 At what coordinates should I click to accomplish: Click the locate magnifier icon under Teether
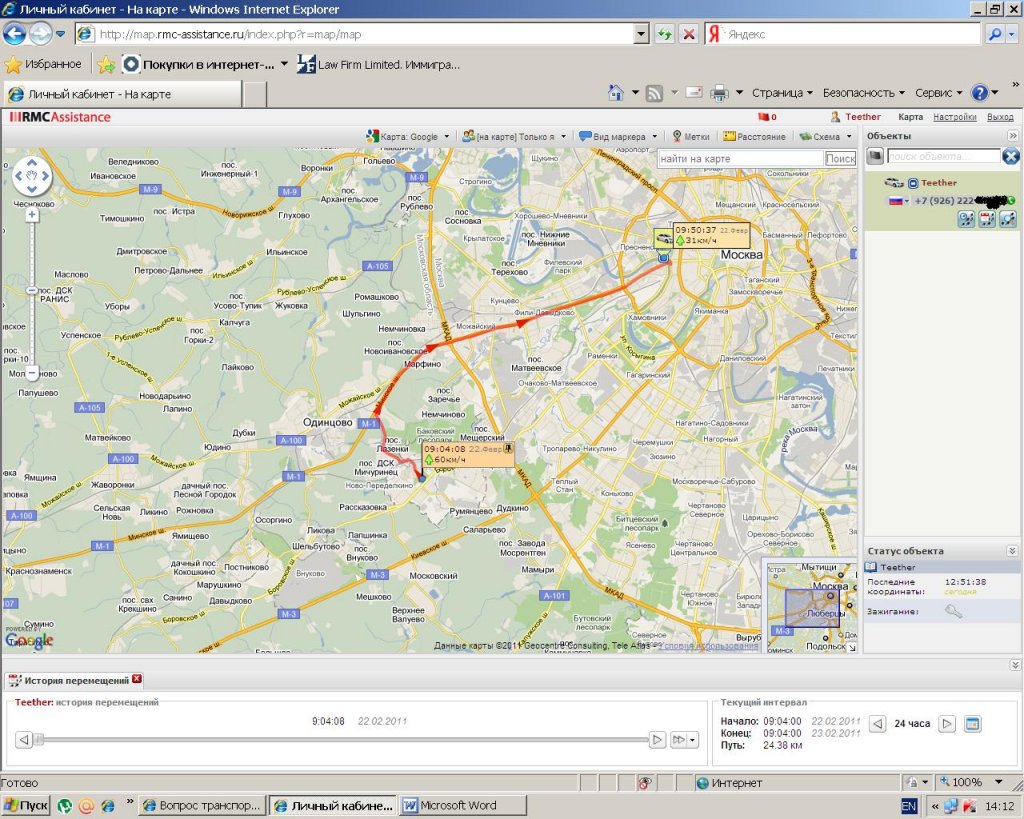click(1008, 219)
